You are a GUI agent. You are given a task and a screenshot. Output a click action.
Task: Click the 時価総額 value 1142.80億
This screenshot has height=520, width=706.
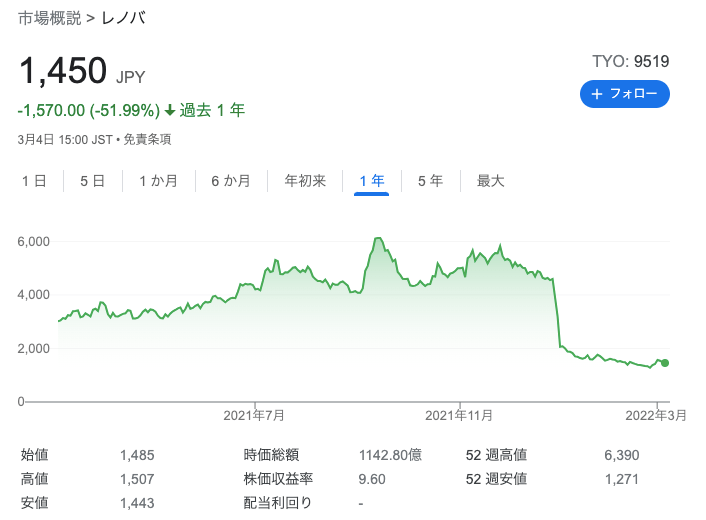[390, 455]
